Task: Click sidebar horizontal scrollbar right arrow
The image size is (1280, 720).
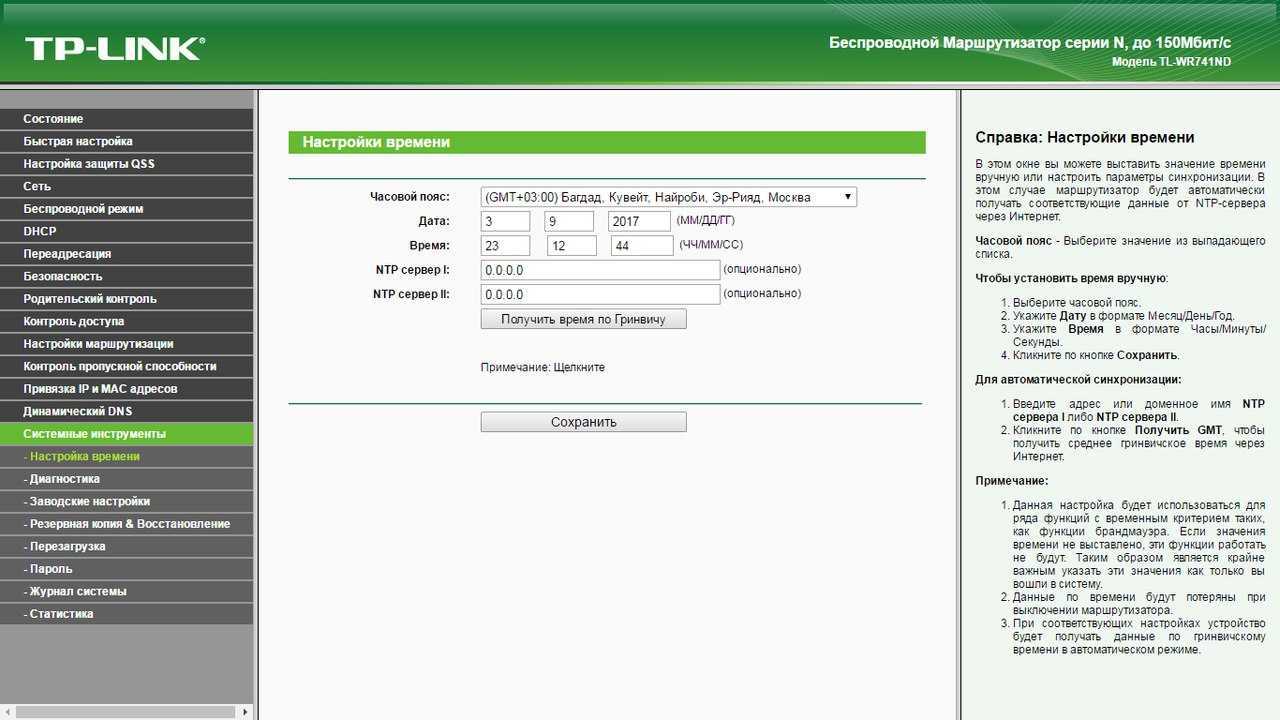Action: (246, 712)
